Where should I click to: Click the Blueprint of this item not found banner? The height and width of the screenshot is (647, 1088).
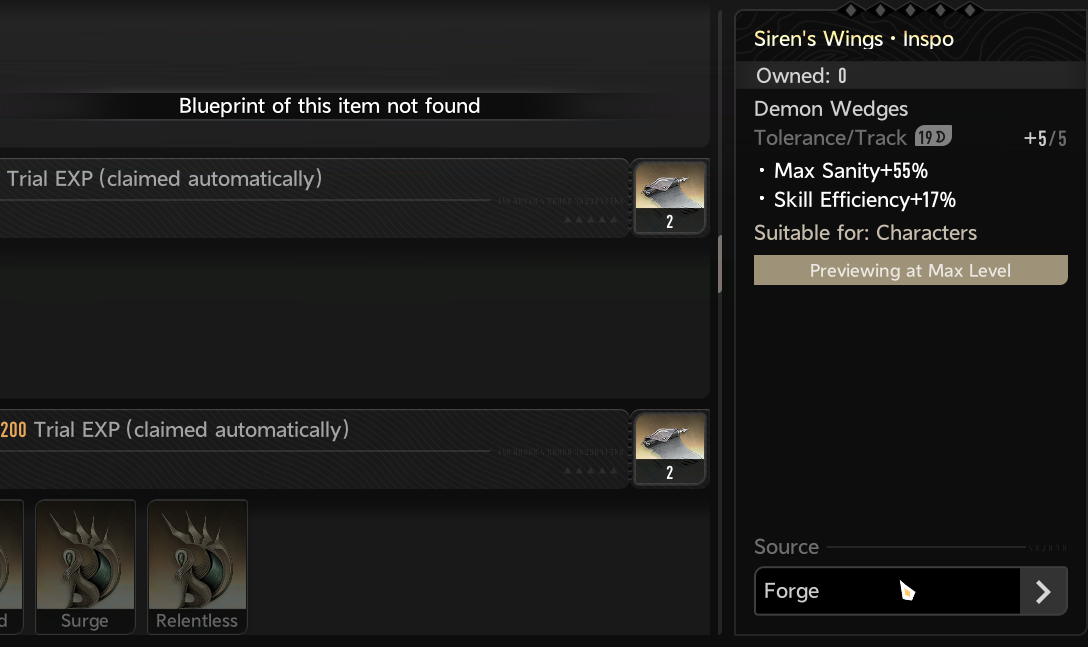[x=330, y=106]
